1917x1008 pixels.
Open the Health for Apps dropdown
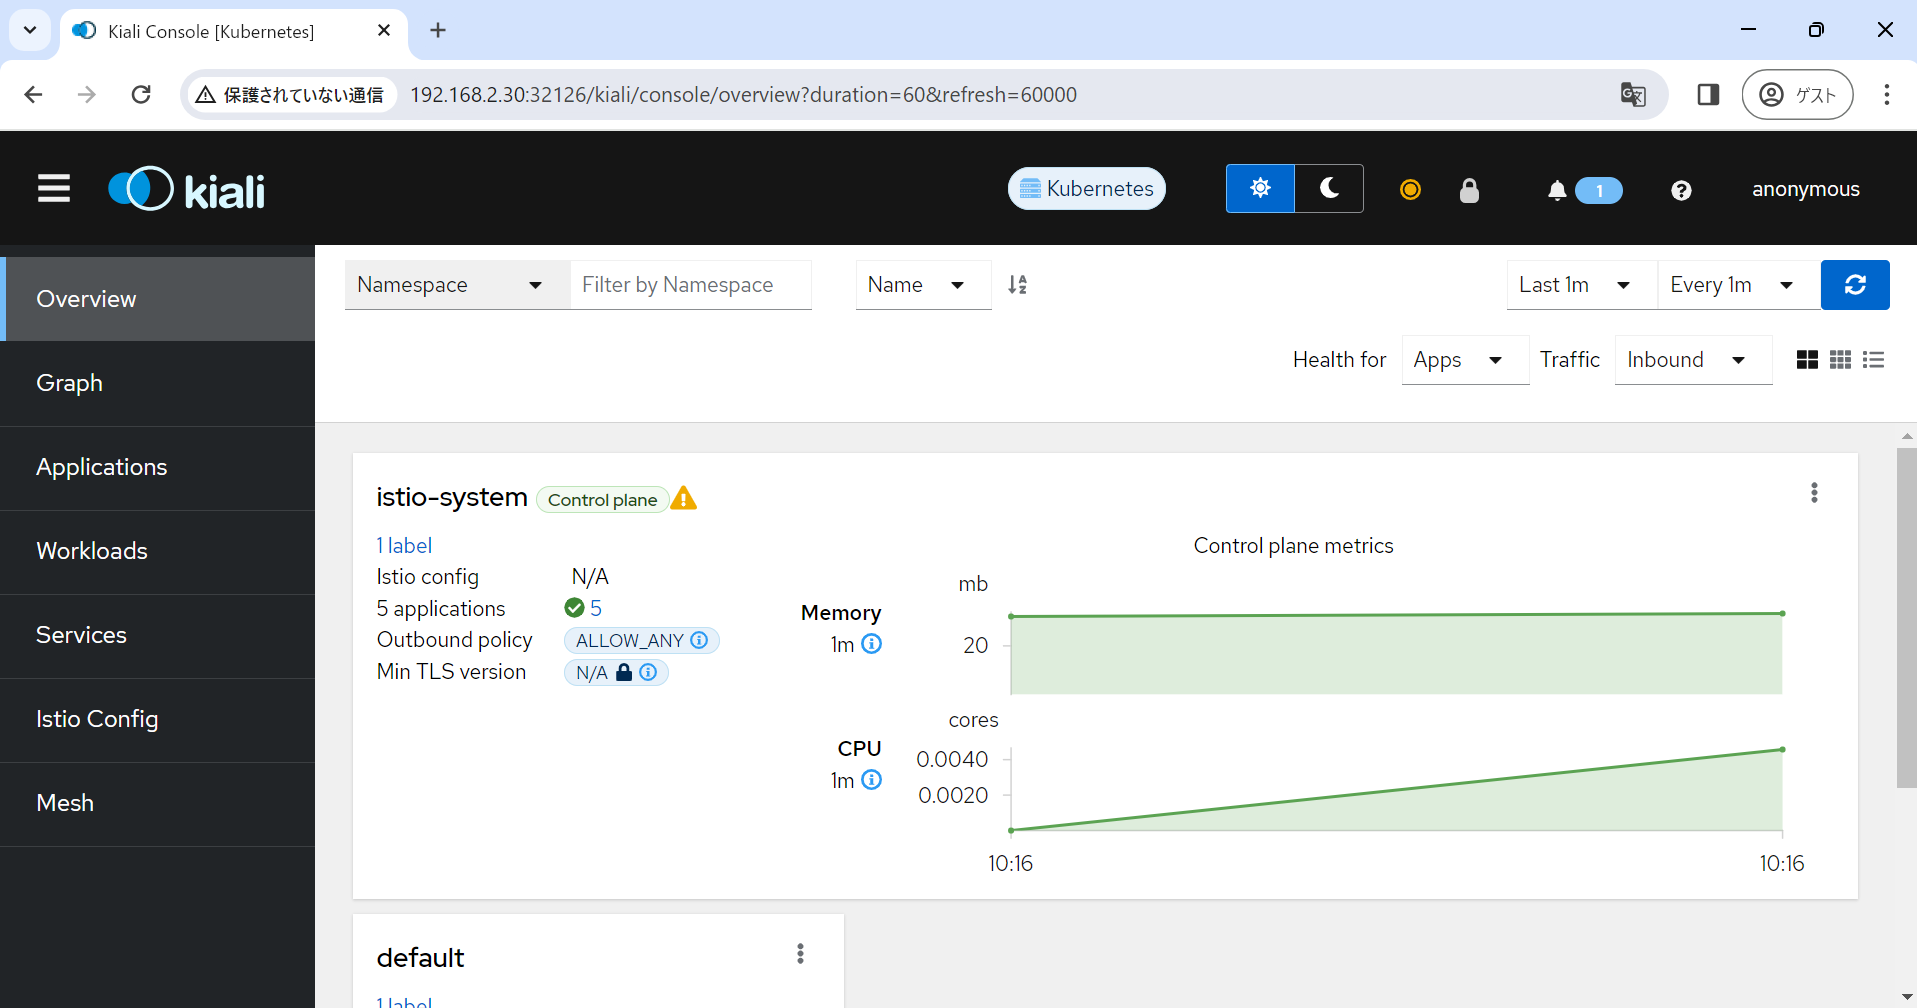click(x=1463, y=359)
